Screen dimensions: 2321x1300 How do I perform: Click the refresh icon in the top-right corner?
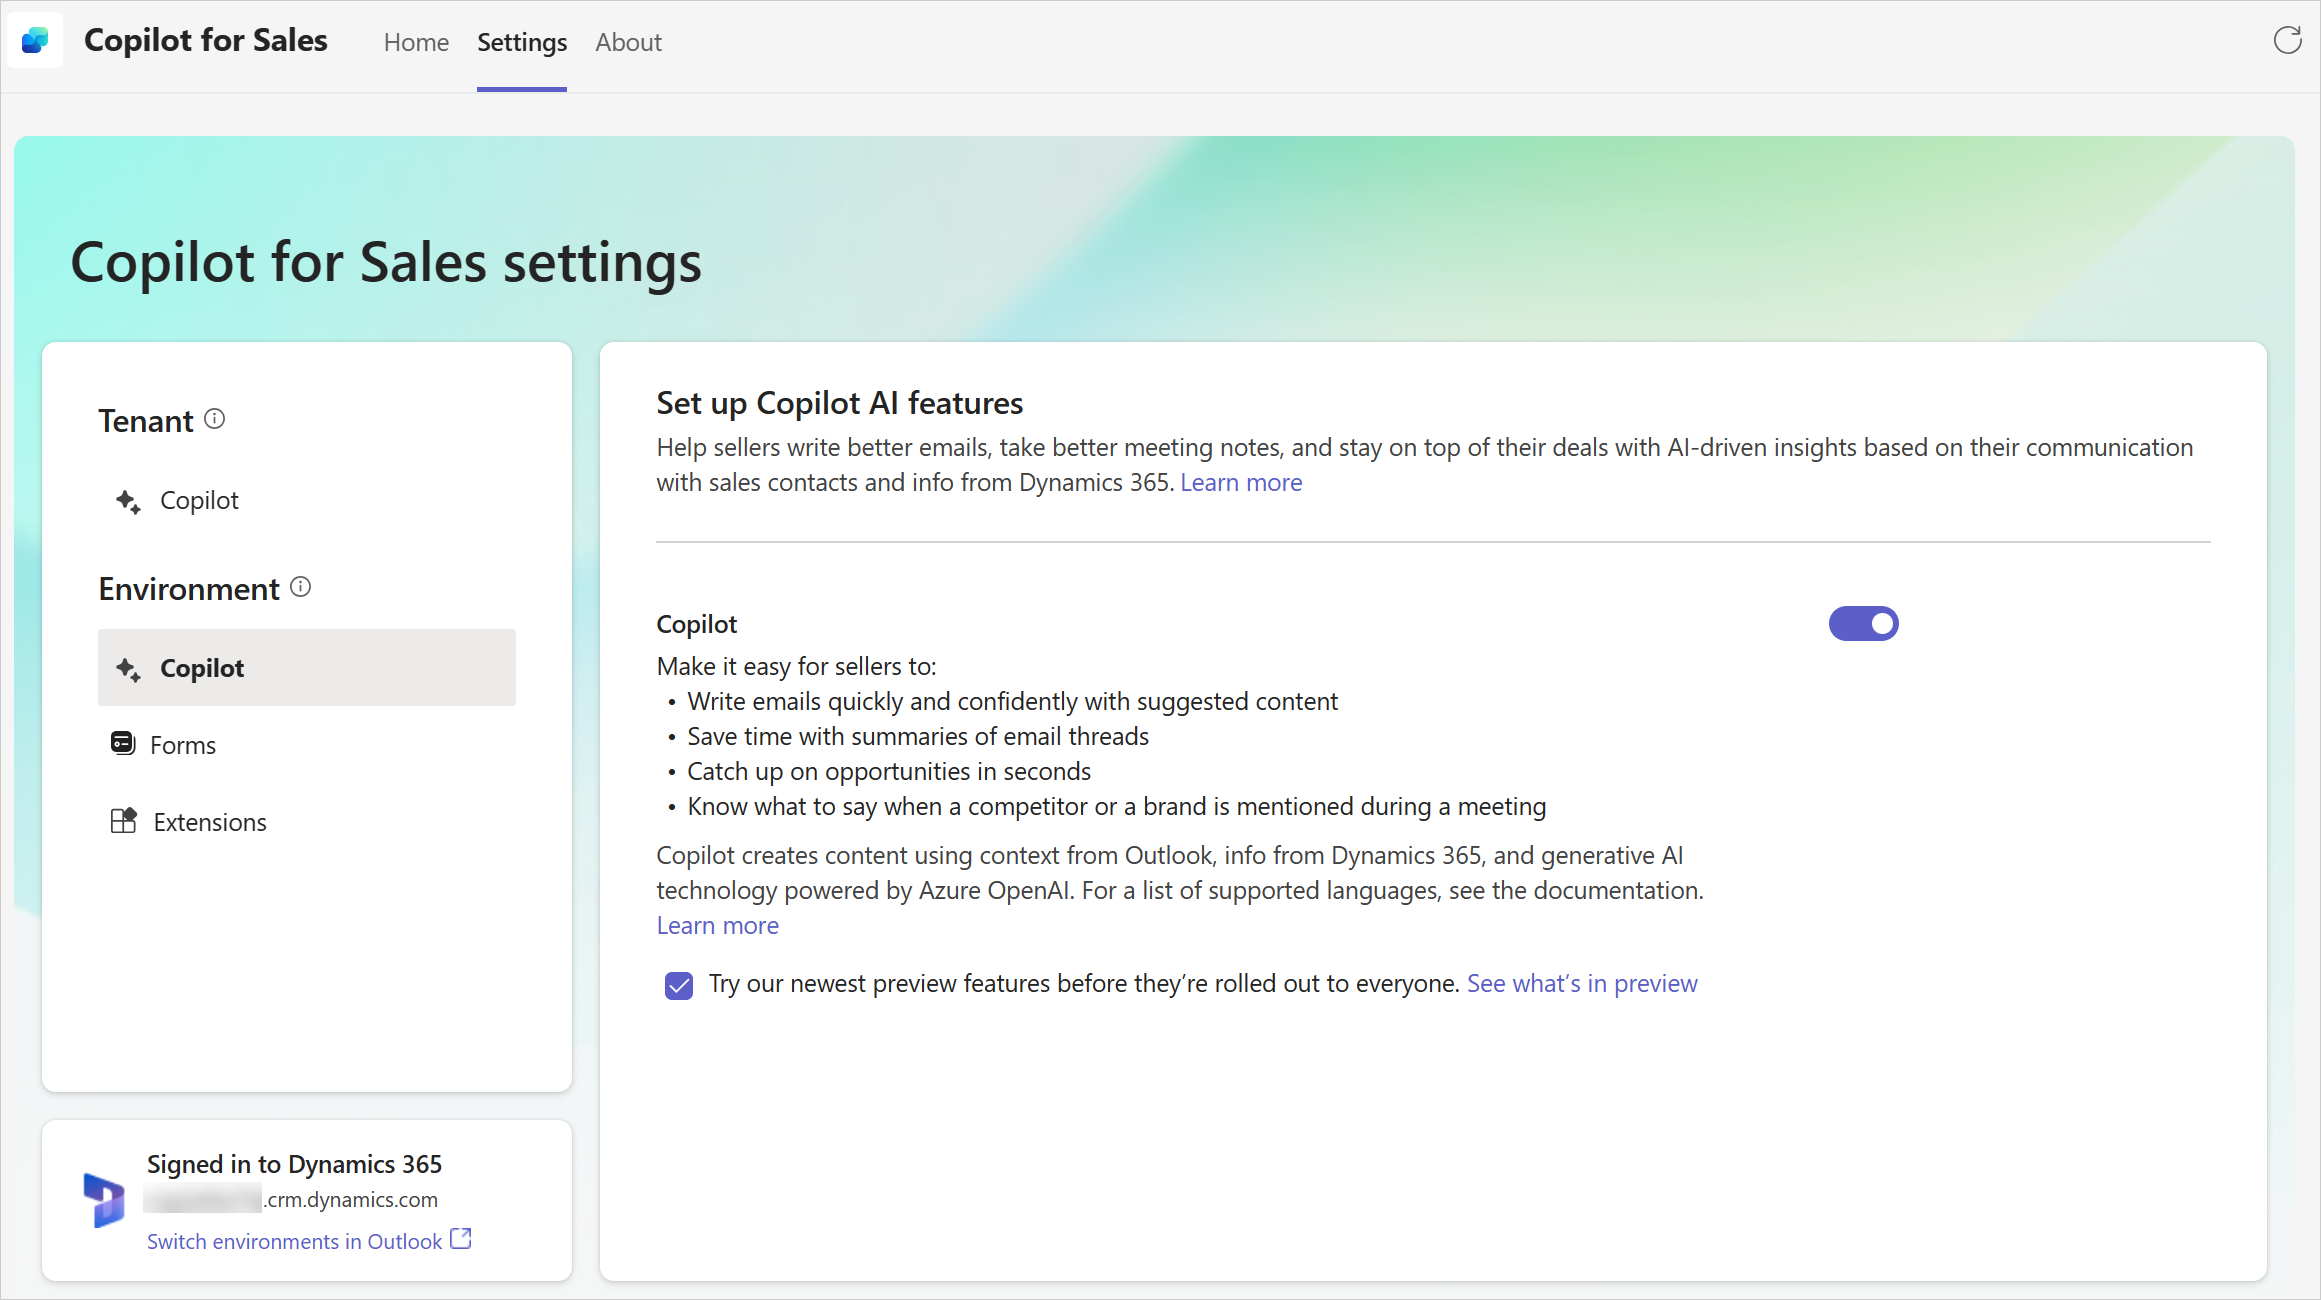click(2286, 40)
